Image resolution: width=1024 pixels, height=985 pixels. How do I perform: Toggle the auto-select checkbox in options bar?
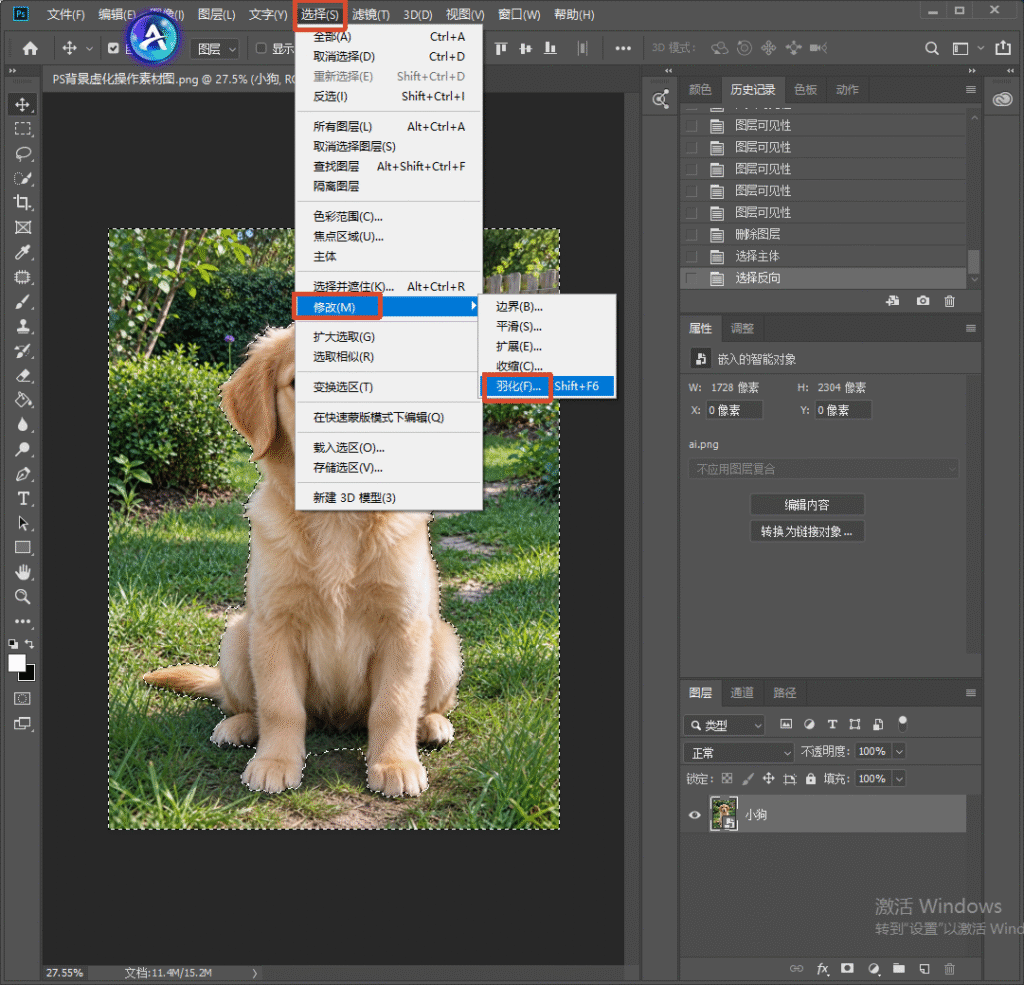(113, 48)
